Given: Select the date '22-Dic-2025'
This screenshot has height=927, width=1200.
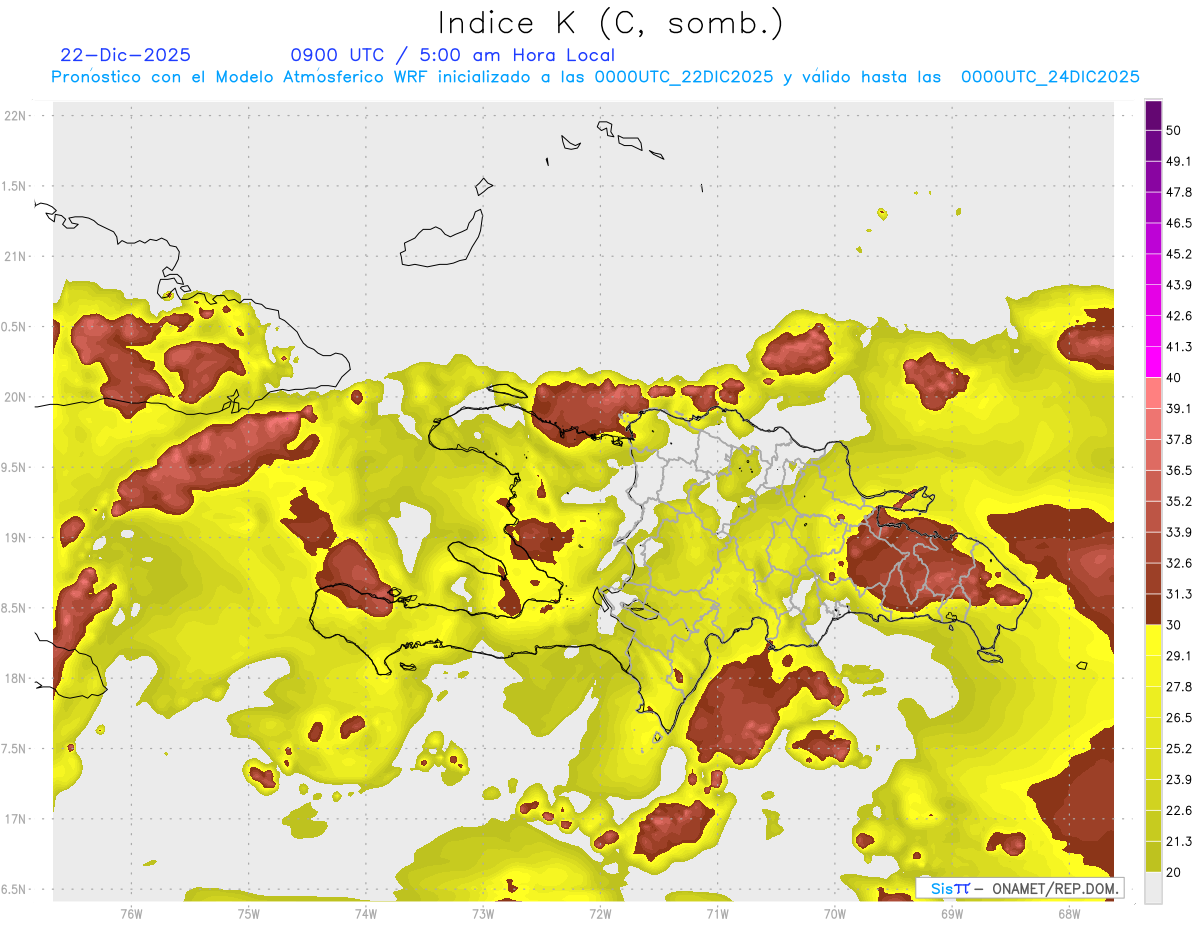Looking at the screenshot, I should pos(126,55).
